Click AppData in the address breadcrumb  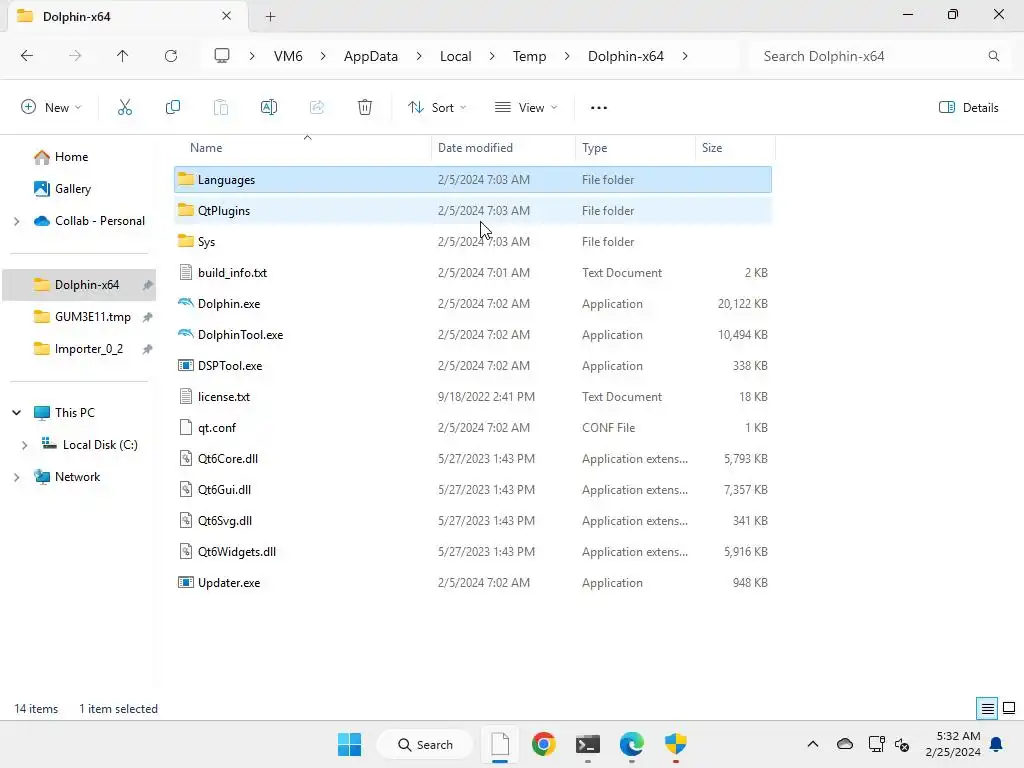tap(371, 56)
